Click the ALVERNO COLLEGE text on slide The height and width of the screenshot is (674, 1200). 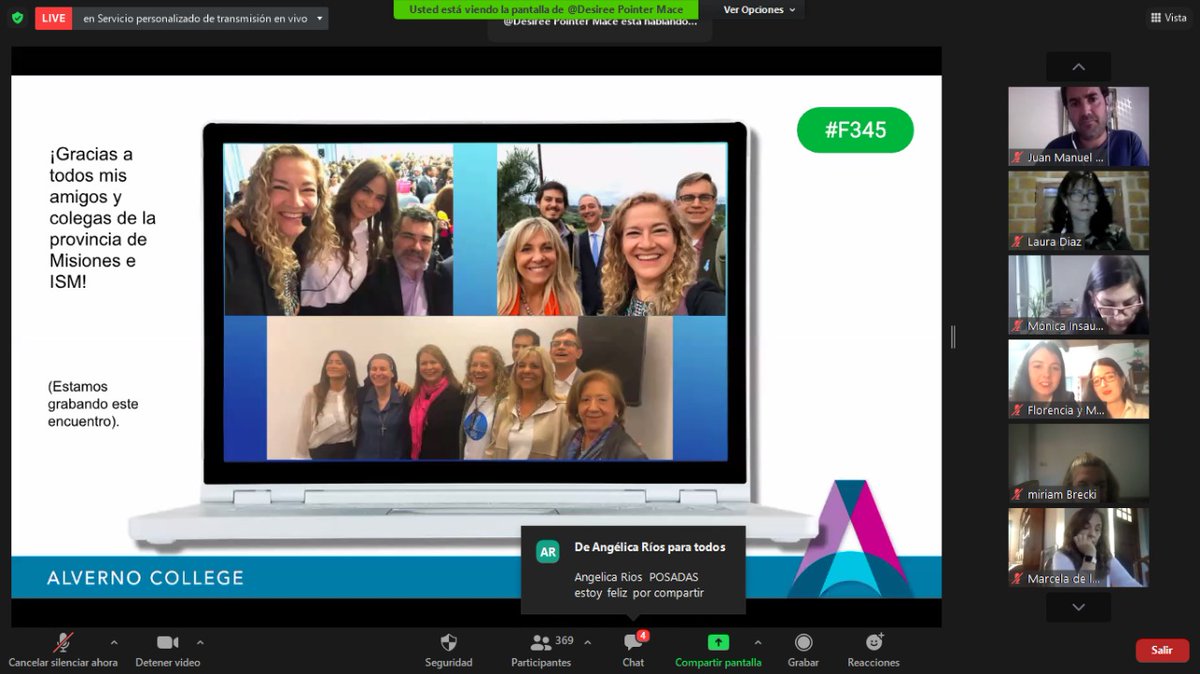click(146, 578)
